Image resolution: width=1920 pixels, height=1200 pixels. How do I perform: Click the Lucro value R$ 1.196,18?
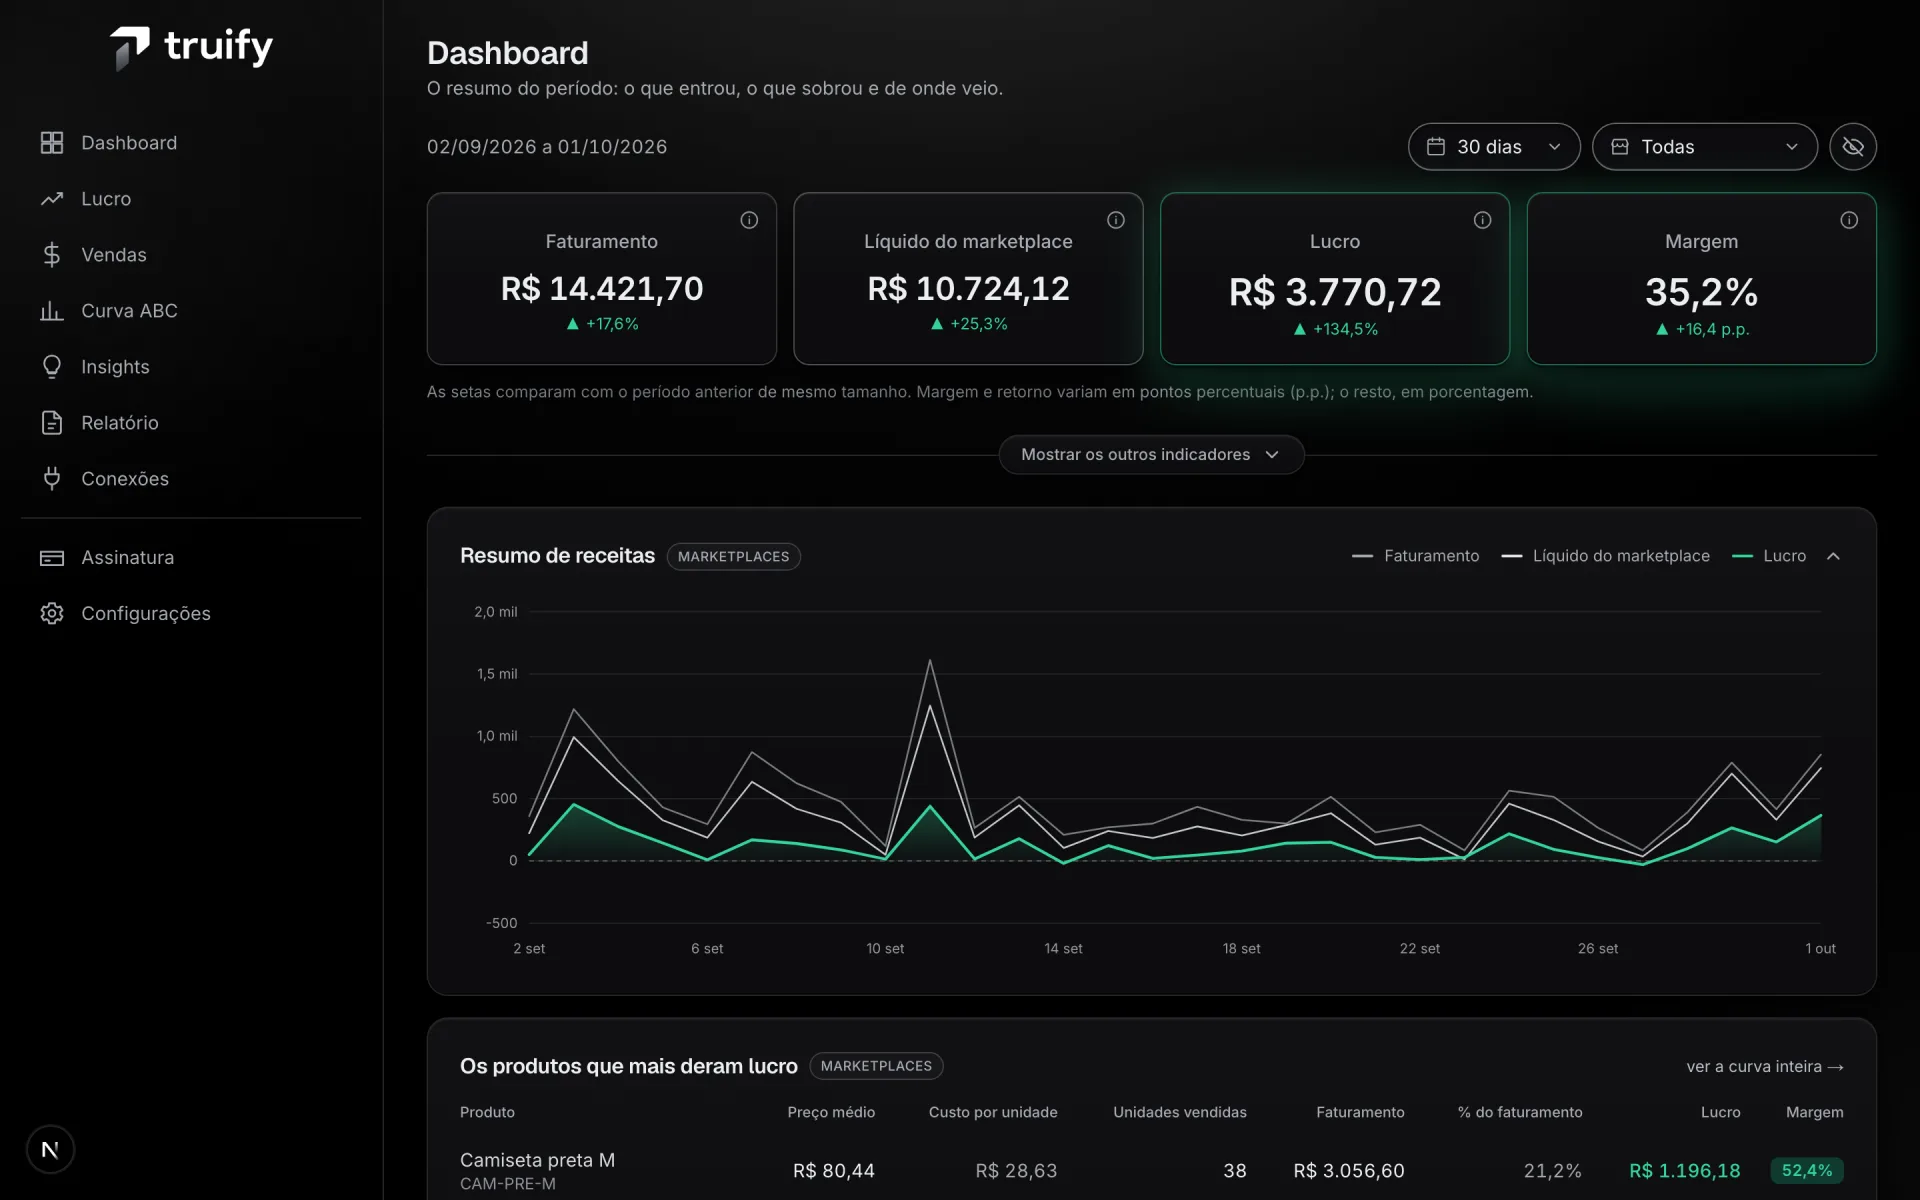coord(1685,1171)
